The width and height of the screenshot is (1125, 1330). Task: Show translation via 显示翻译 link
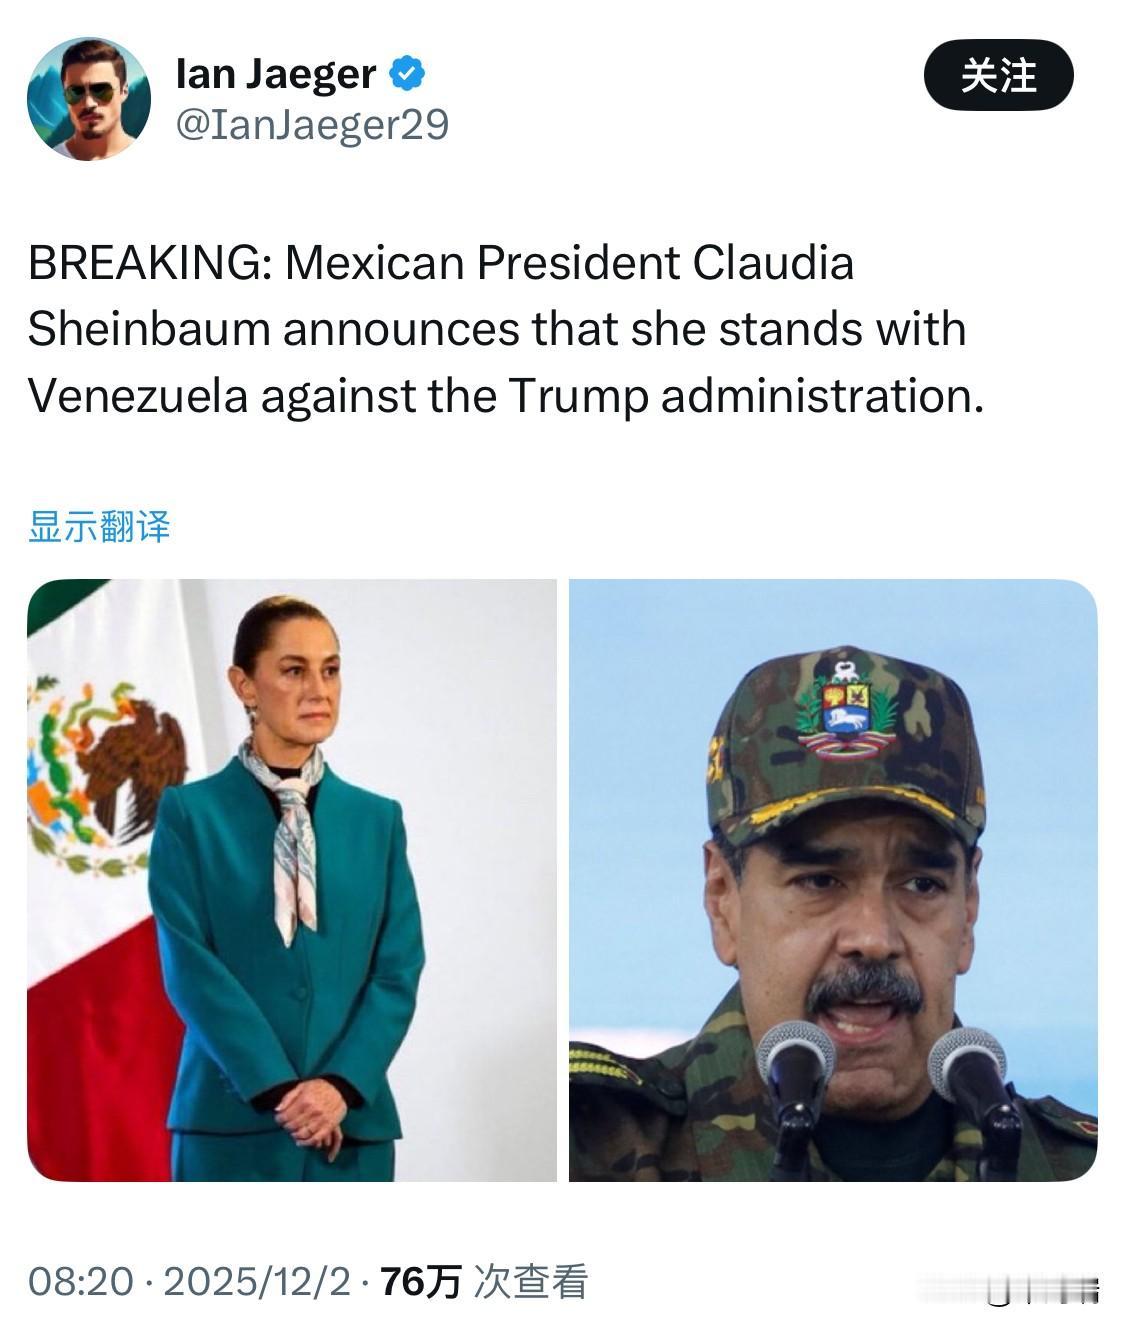pyautogui.click(x=99, y=526)
